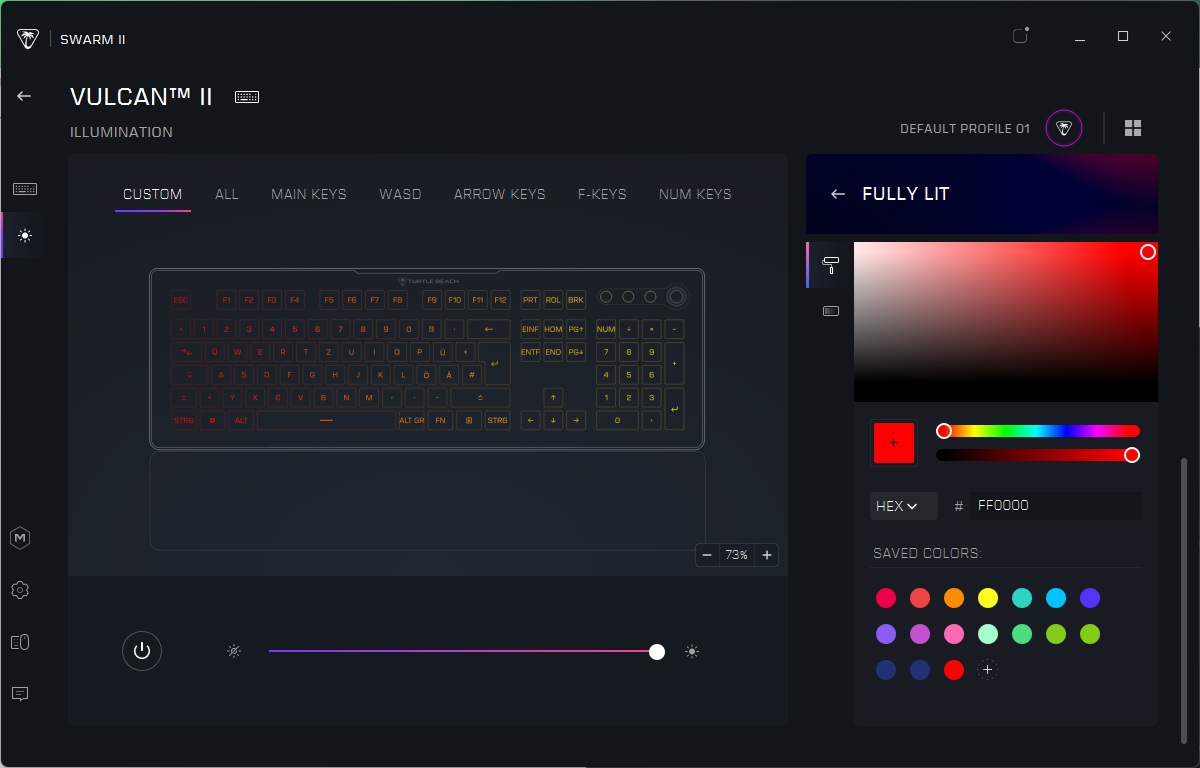Click the high brightness sun icon

691,651
